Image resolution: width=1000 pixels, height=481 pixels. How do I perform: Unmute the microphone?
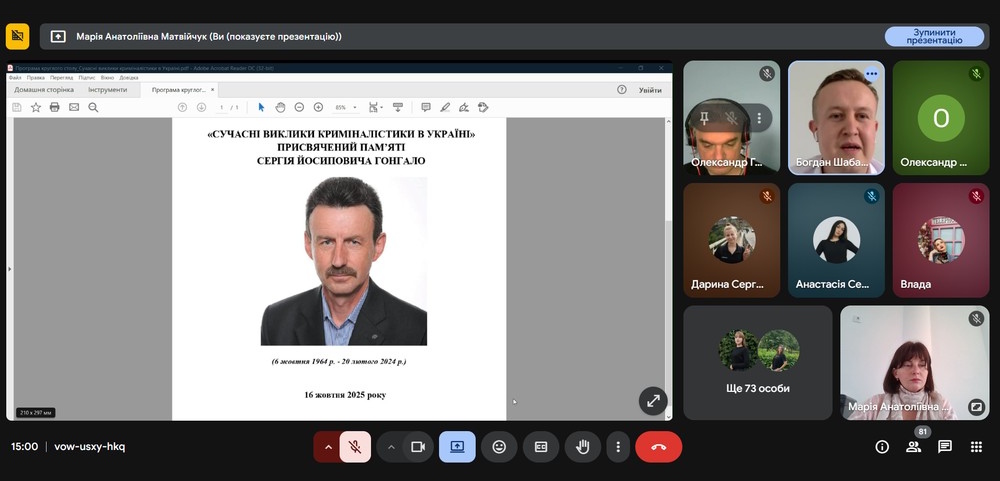click(355, 447)
